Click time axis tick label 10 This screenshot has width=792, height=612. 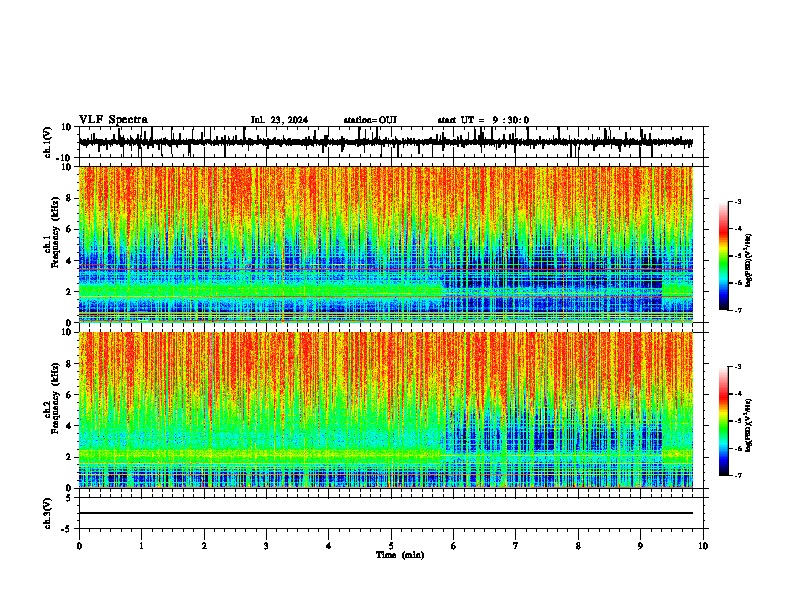pyautogui.click(x=703, y=546)
